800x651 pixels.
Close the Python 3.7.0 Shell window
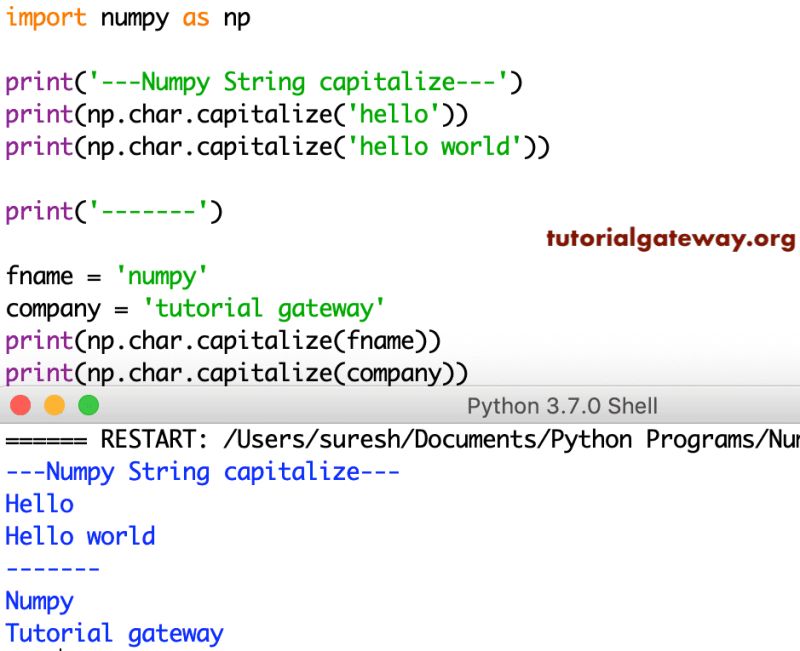coord(18,406)
